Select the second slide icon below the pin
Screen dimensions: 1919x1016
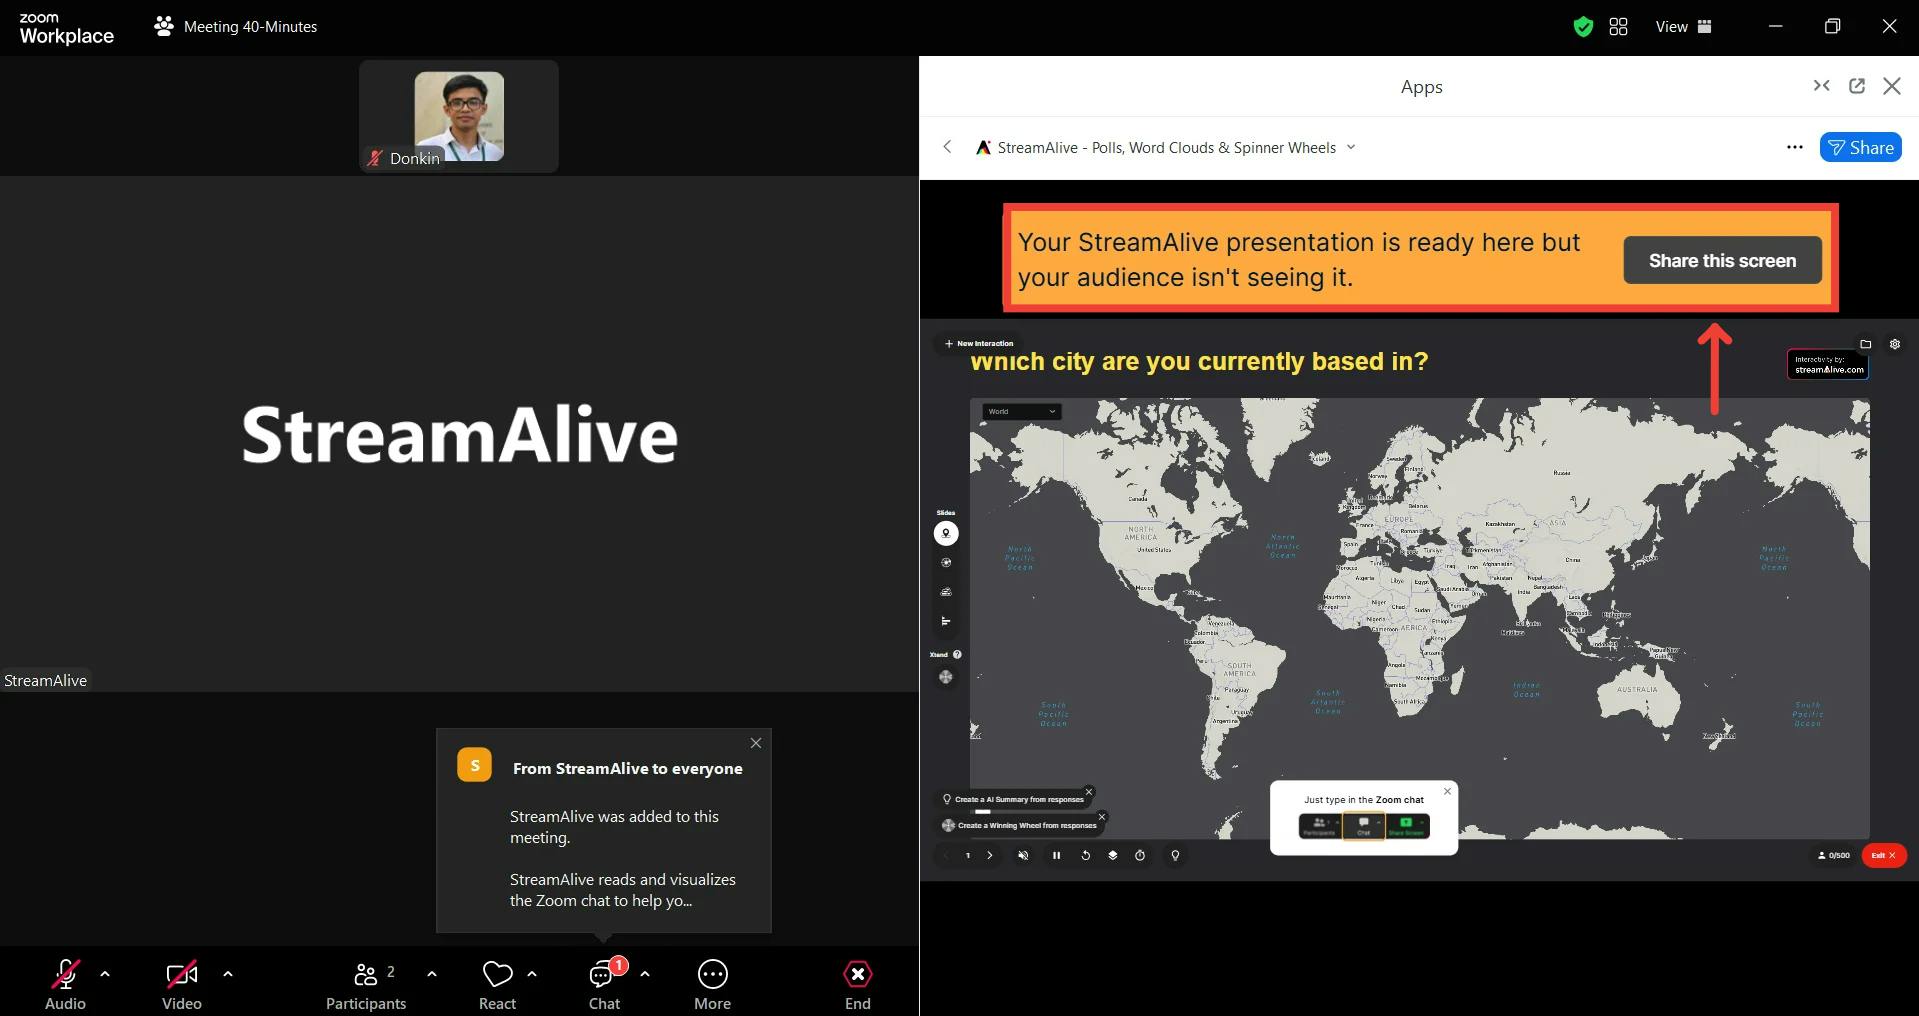pos(946,563)
